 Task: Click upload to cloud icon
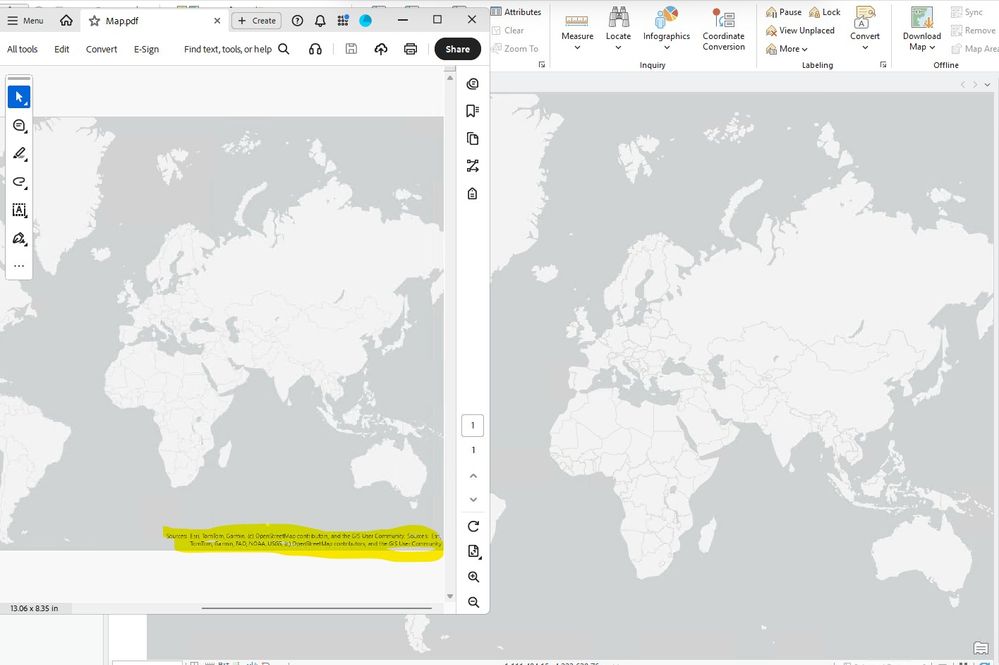381,49
